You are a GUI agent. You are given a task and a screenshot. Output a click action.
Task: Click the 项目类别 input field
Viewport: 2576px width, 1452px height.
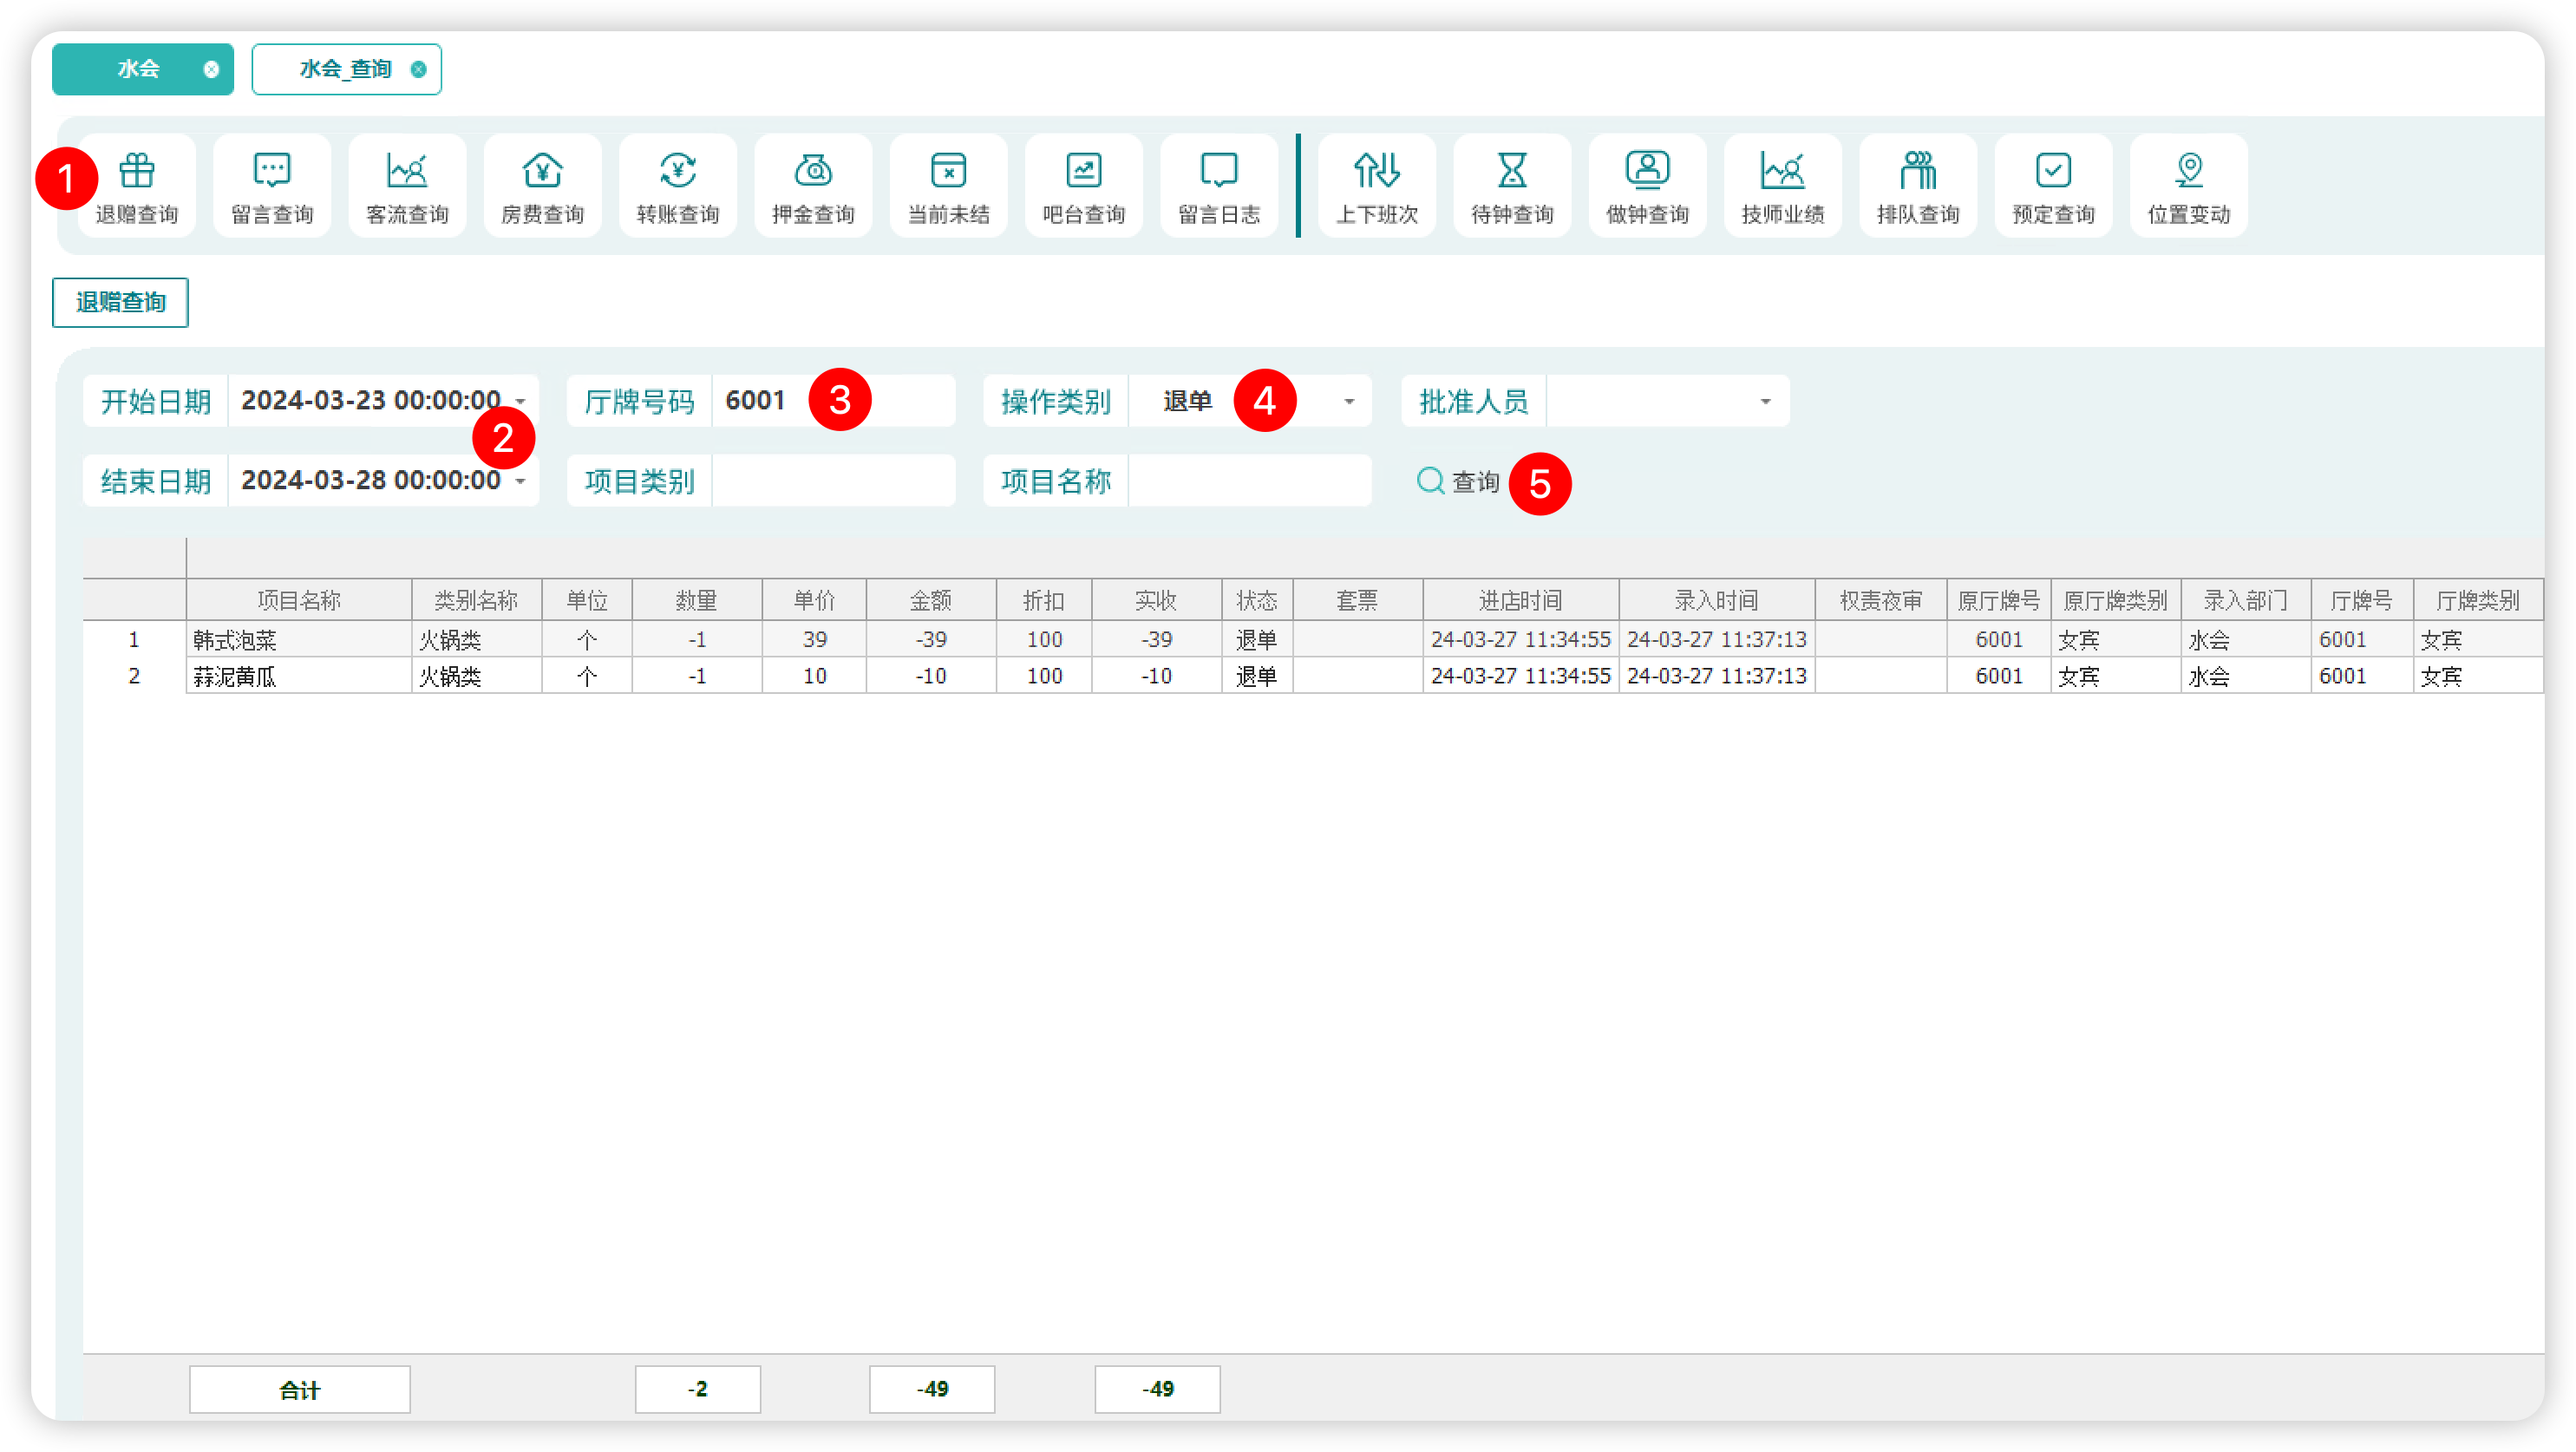[834, 481]
